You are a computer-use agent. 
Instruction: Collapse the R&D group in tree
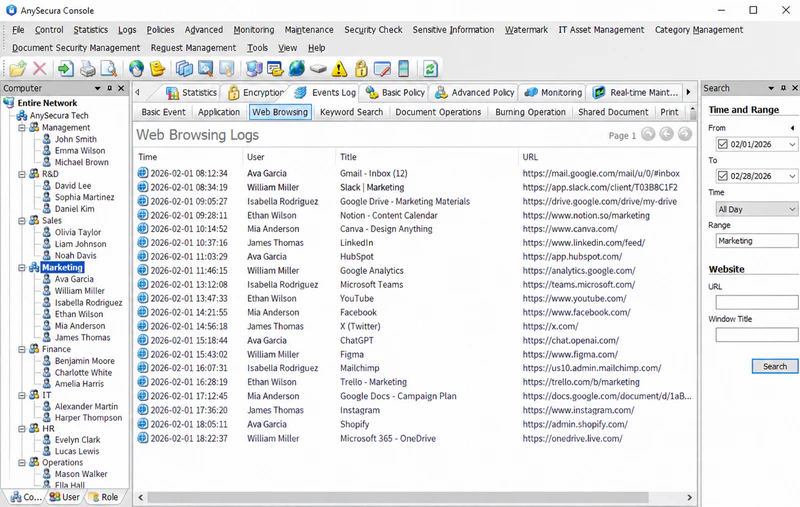pyautogui.click(x=22, y=174)
